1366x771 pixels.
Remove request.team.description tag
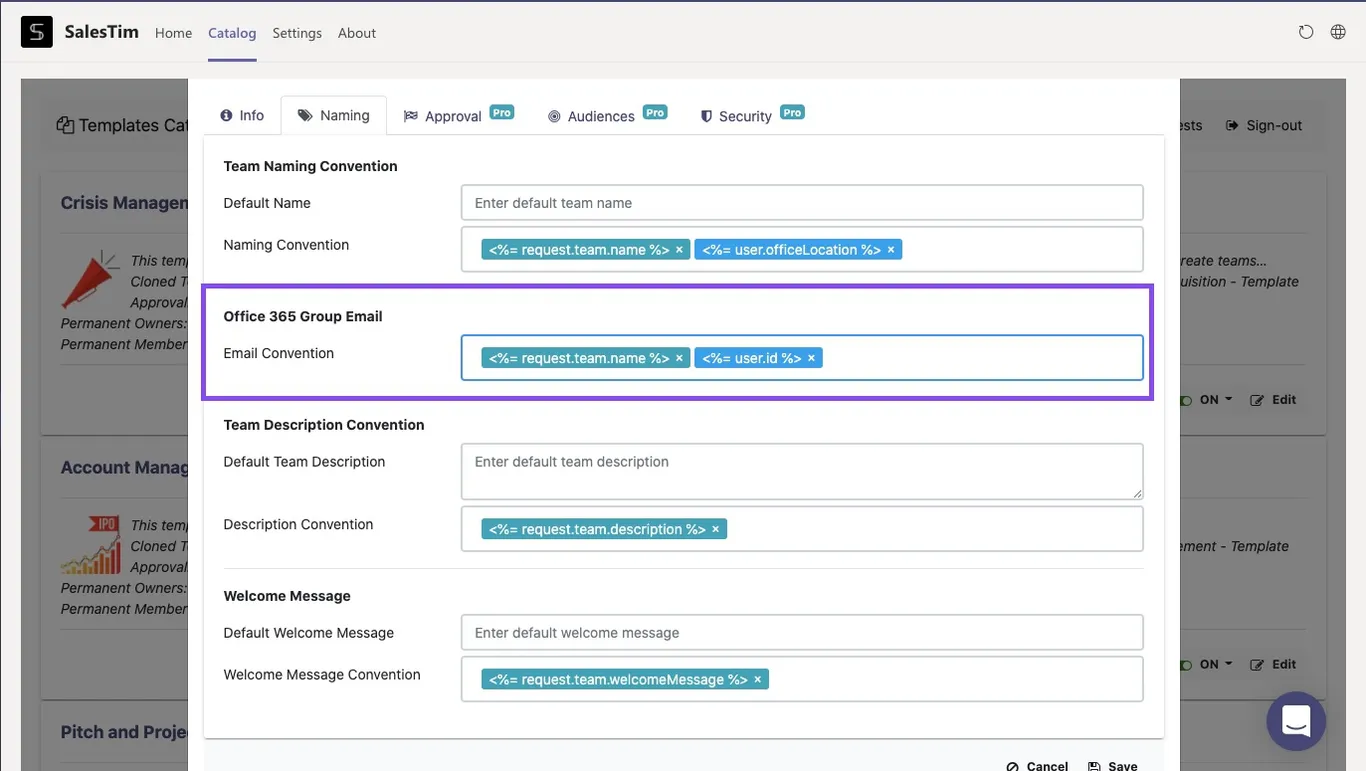pyautogui.click(x=715, y=529)
